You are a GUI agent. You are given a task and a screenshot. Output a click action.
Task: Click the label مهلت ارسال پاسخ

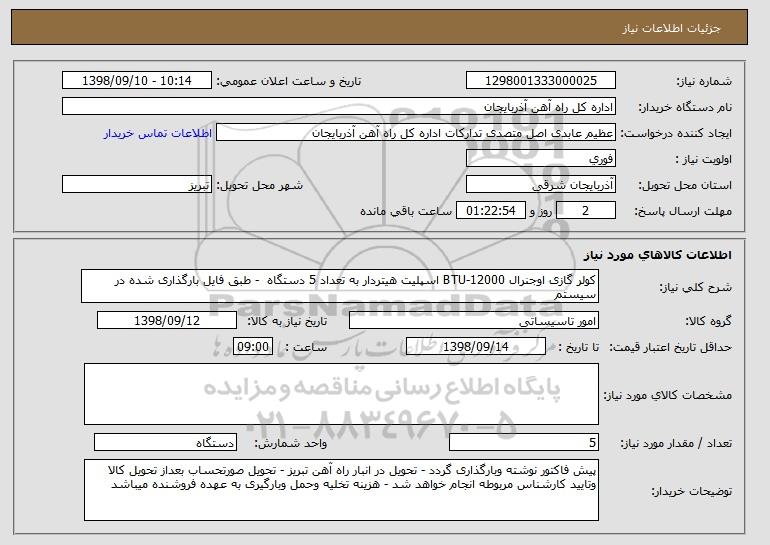pyautogui.click(x=683, y=212)
